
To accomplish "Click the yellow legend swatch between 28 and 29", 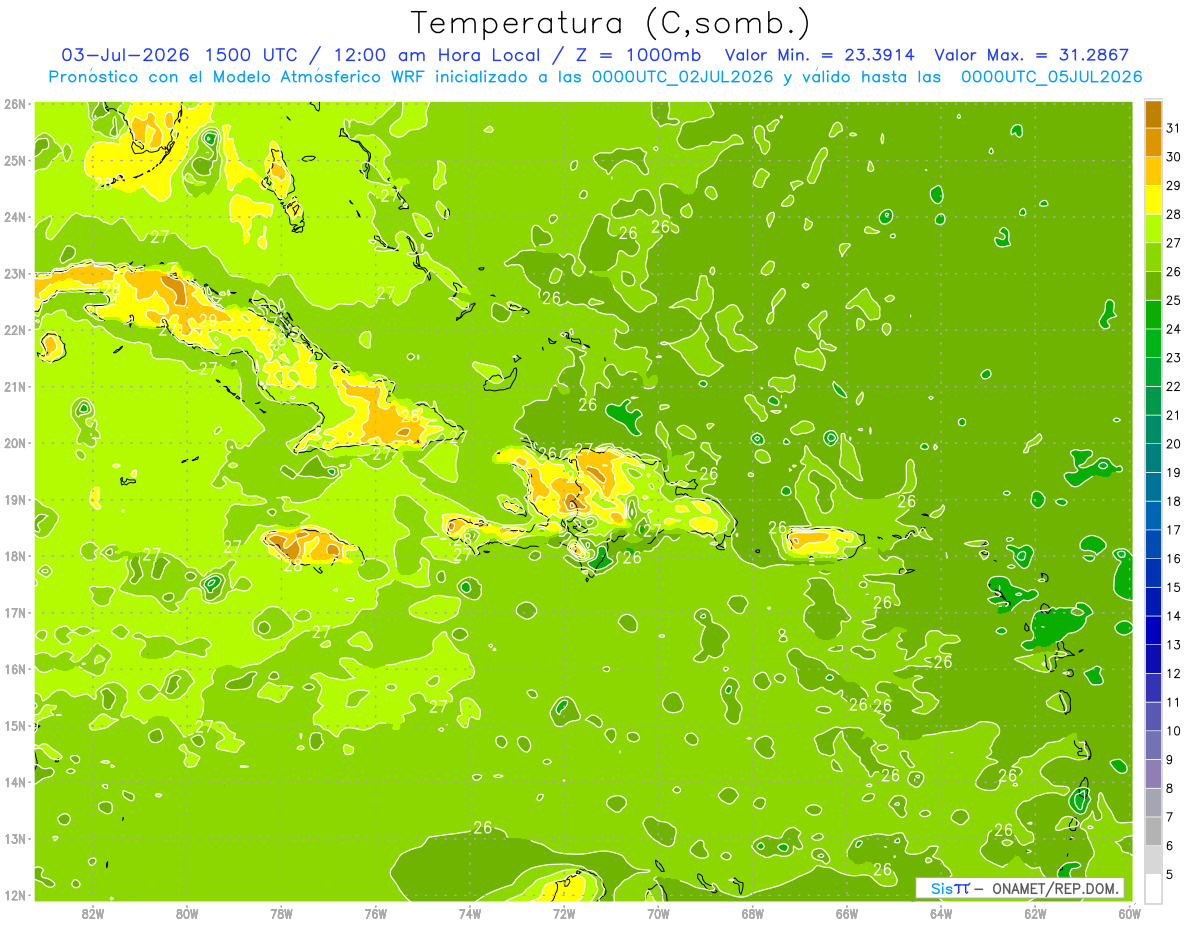I will [1153, 200].
